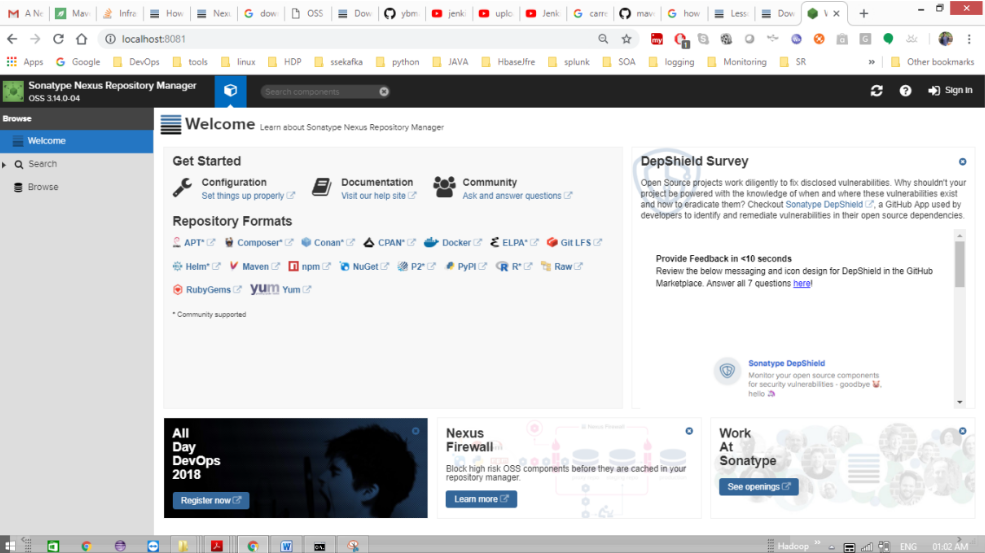Click the Sign in button
This screenshot has width=985, height=553.
click(950, 90)
